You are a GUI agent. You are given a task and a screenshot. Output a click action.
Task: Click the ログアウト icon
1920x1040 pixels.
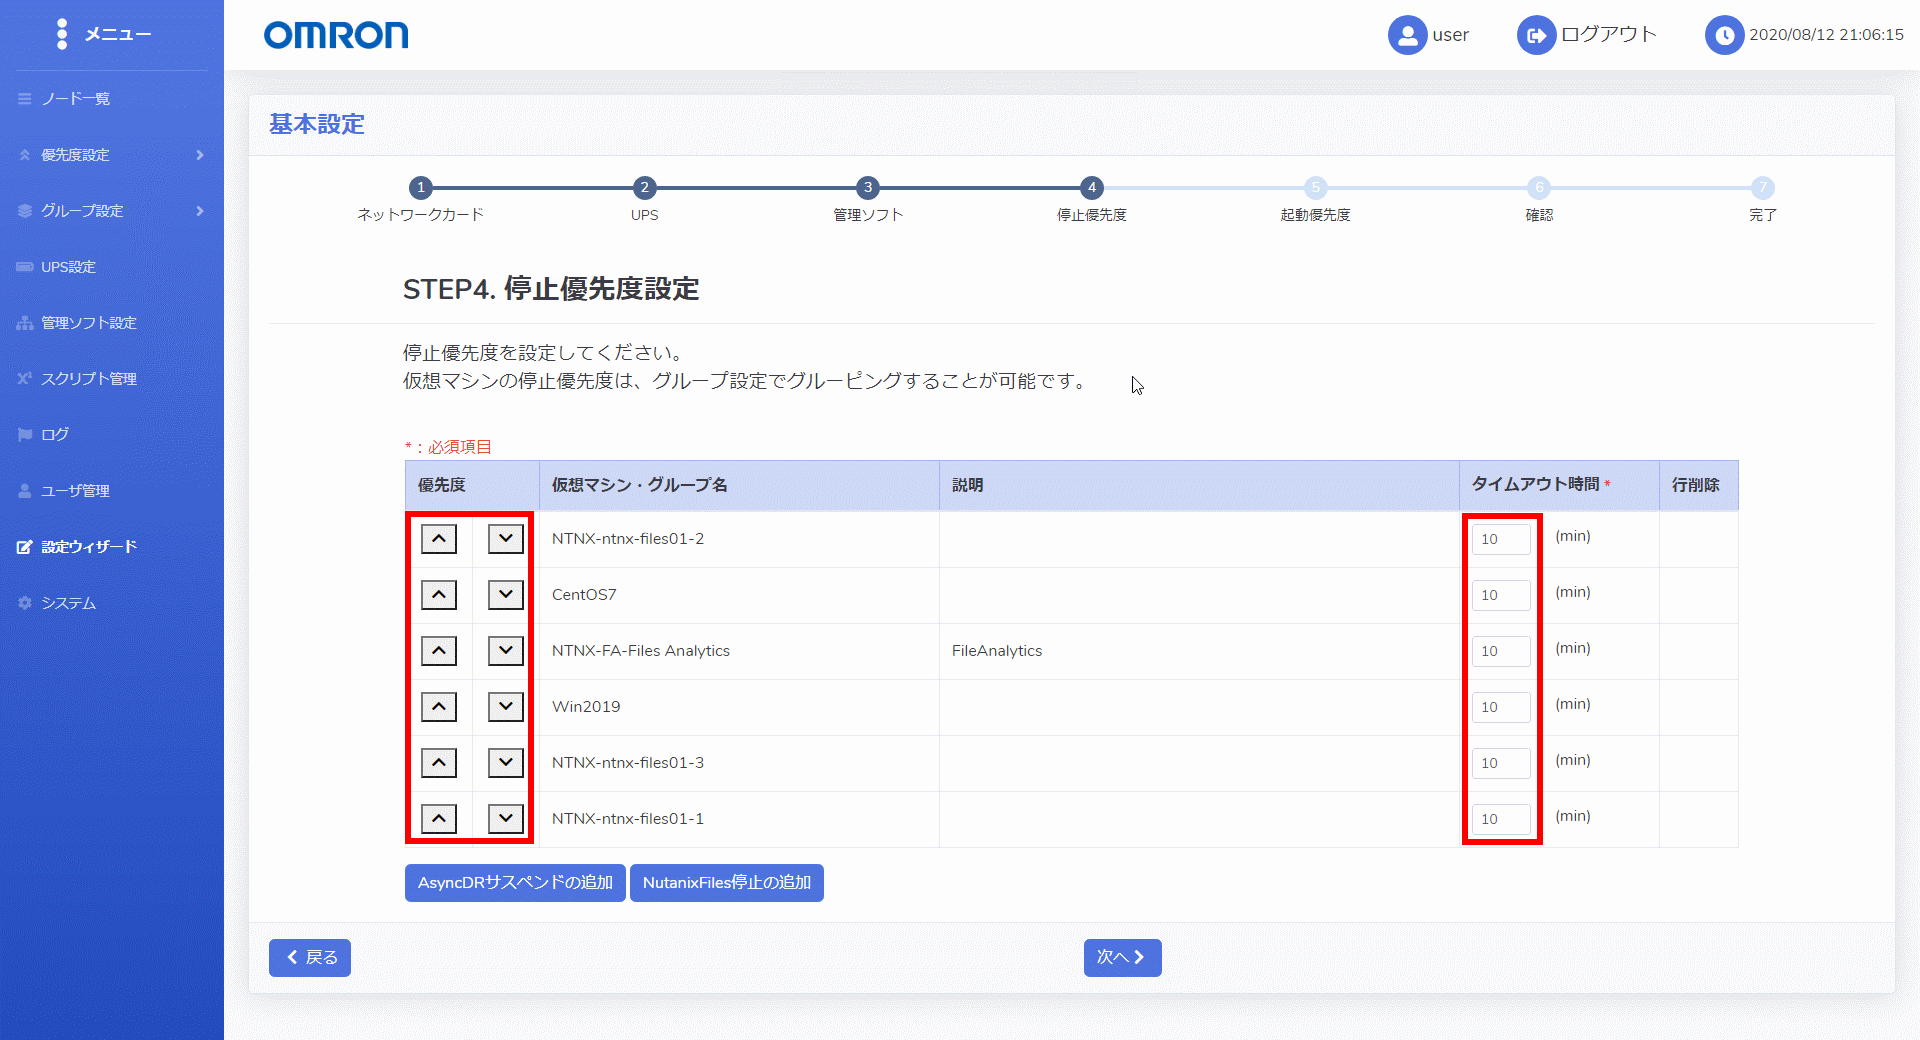[1536, 35]
